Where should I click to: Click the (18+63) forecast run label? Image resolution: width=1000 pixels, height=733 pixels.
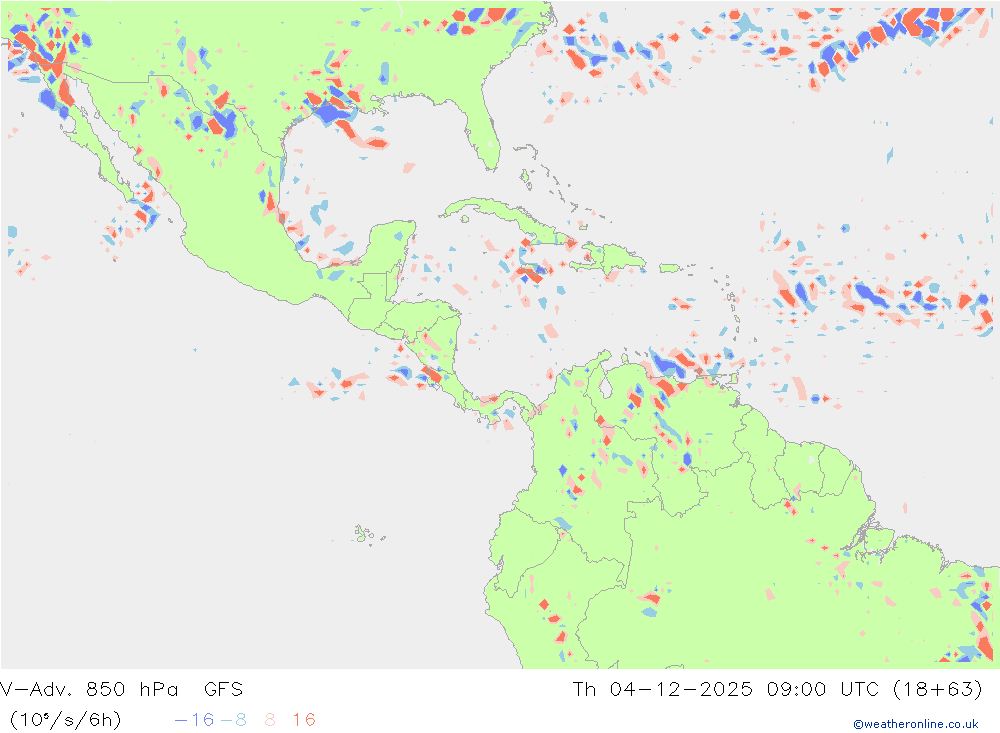coord(938,690)
